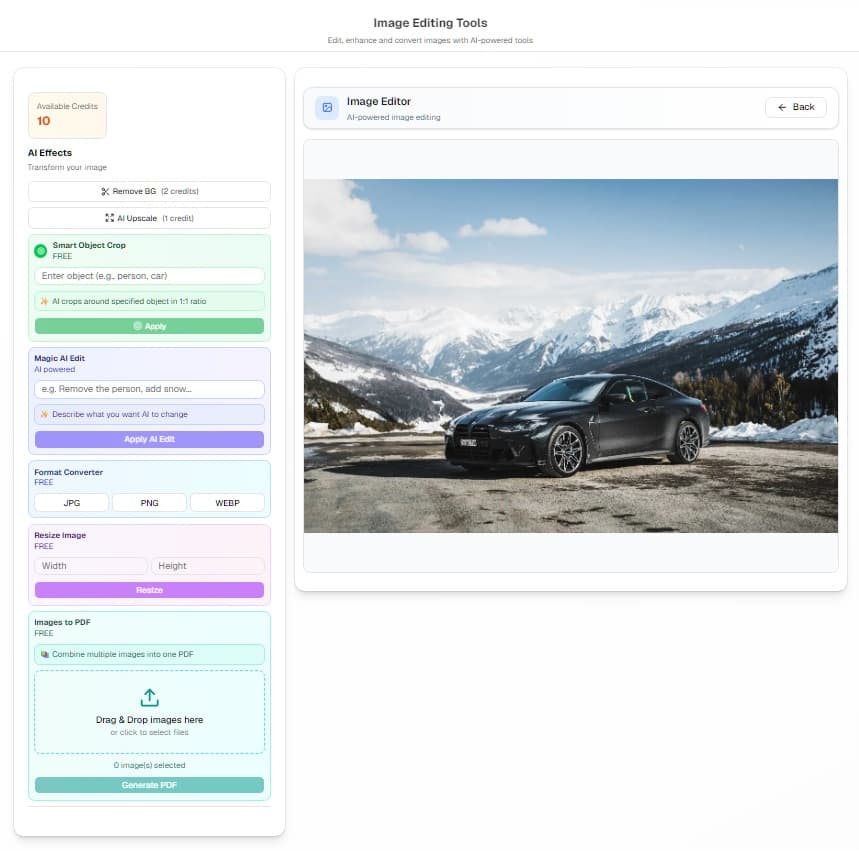Click the Available Credits card
Viewport: 859px width, 853px height.
pyautogui.click(x=67, y=115)
